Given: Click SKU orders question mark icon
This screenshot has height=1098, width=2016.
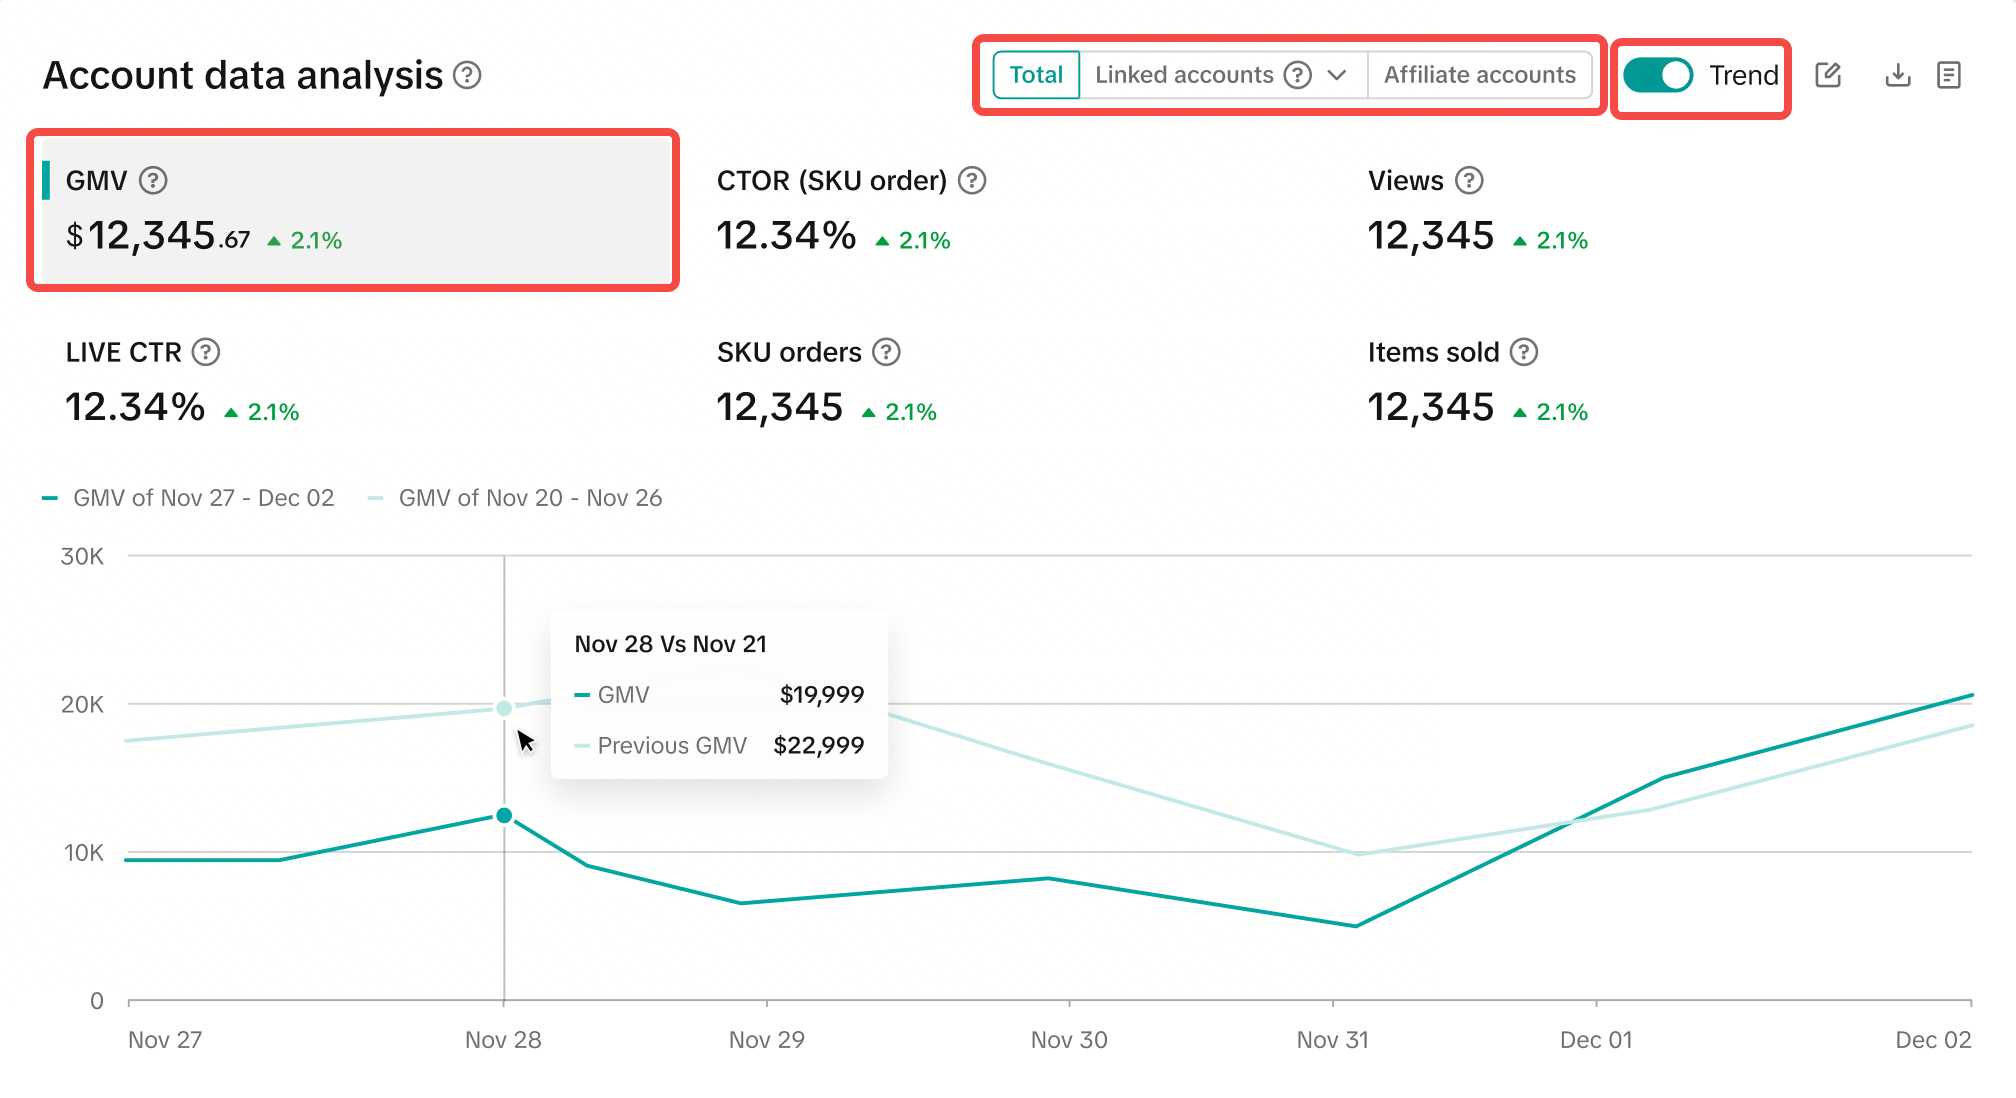Looking at the screenshot, I should point(886,352).
